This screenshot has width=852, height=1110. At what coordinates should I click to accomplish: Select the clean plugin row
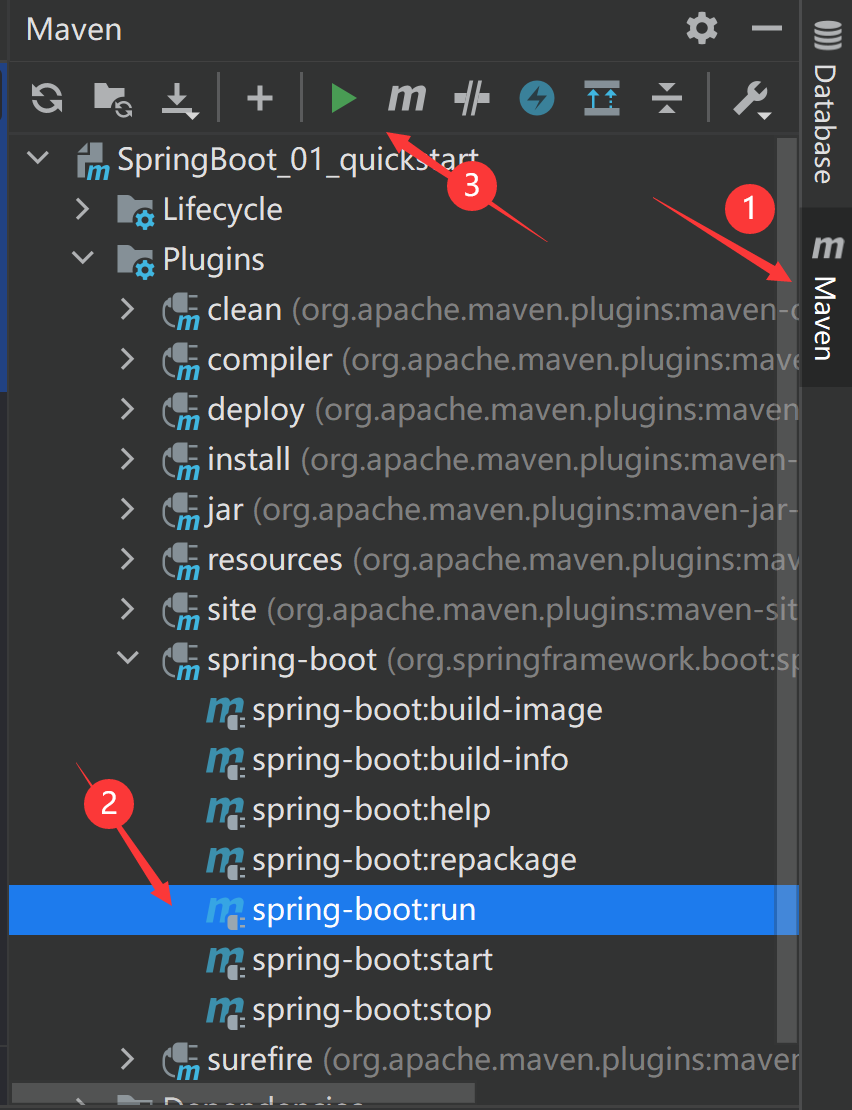pyautogui.click(x=403, y=310)
